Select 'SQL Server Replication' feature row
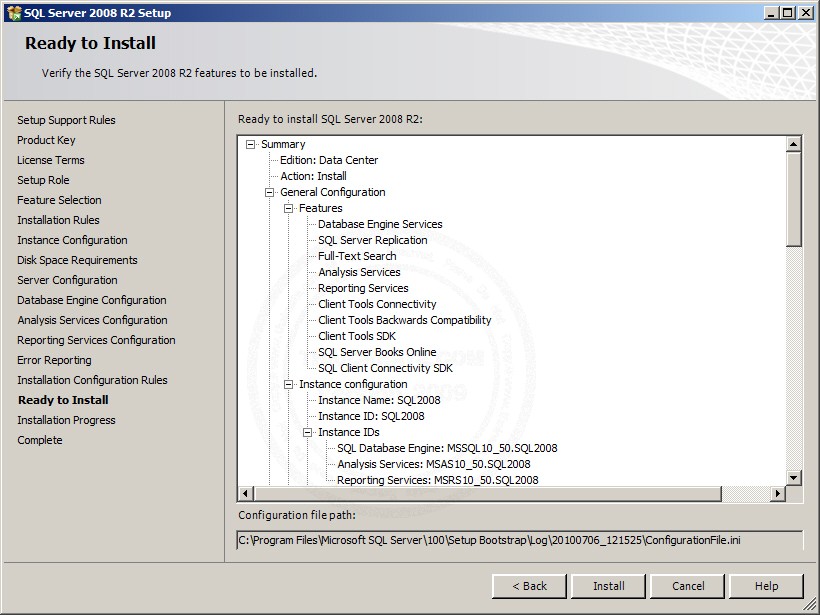820x615 pixels. coord(372,241)
